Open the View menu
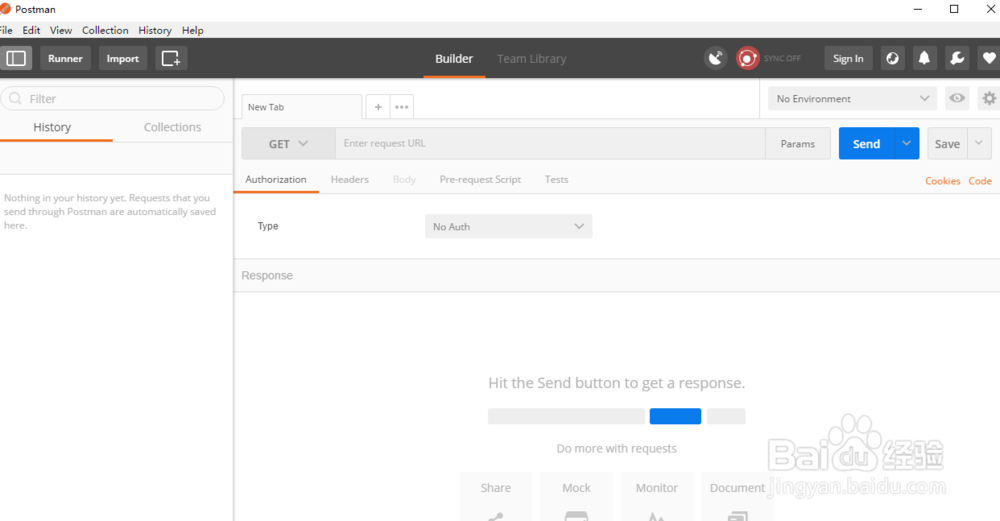Image resolution: width=1000 pixels, height=521 pixels. tap(61, 30)
